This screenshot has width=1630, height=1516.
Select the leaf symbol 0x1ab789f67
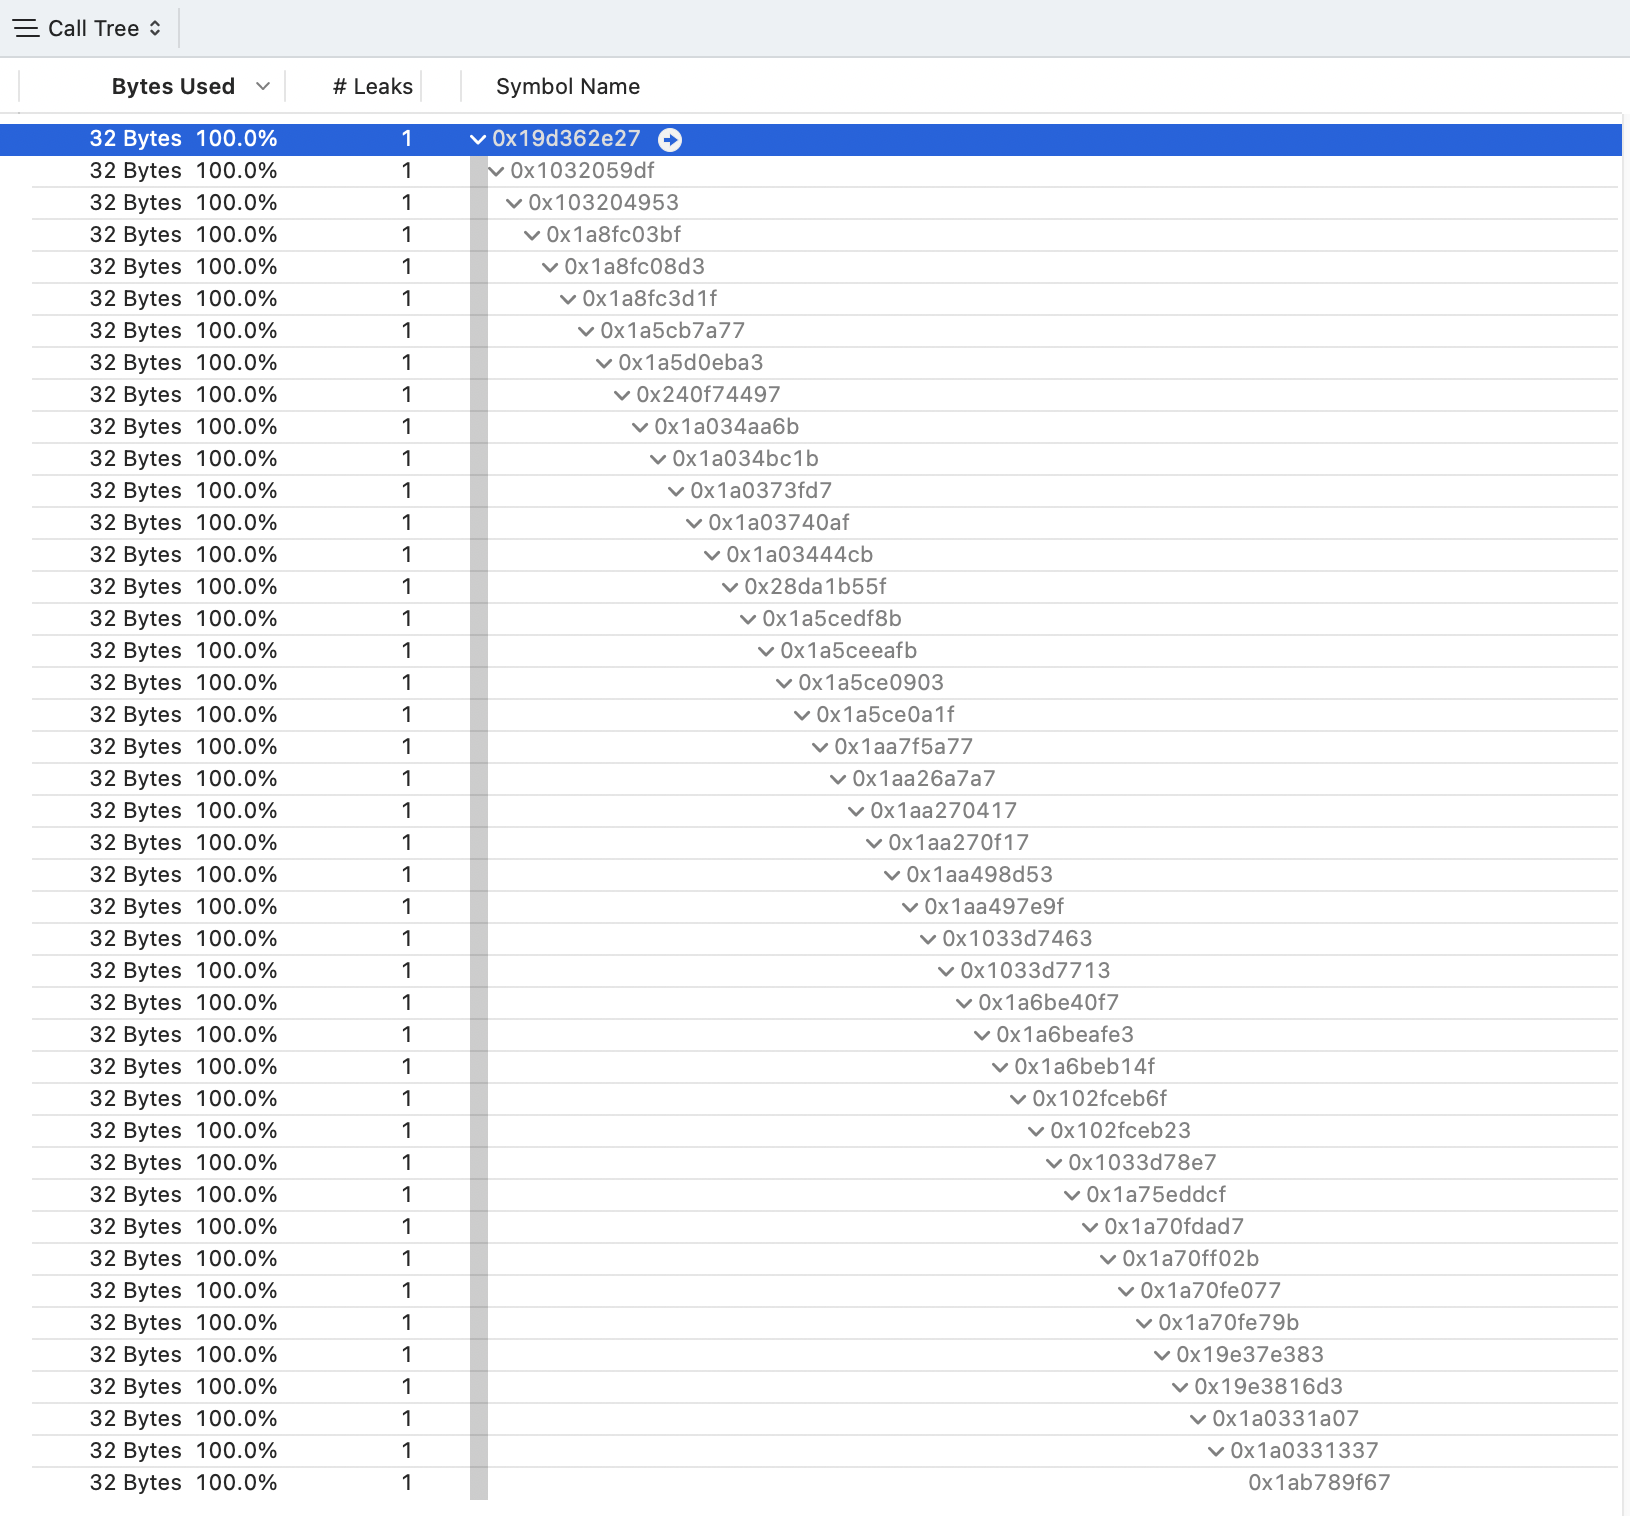(x=1318, y=1483)
